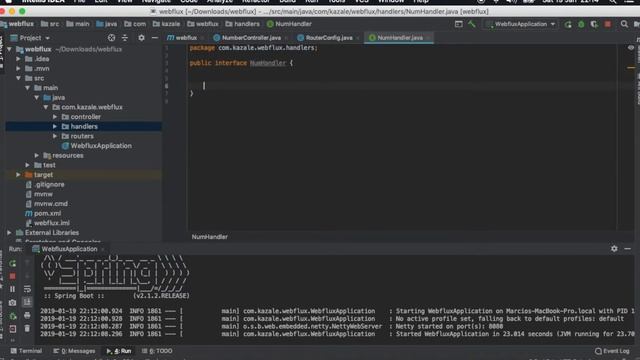
Task: Open Project panel settings gear
Action: point(141,38)
